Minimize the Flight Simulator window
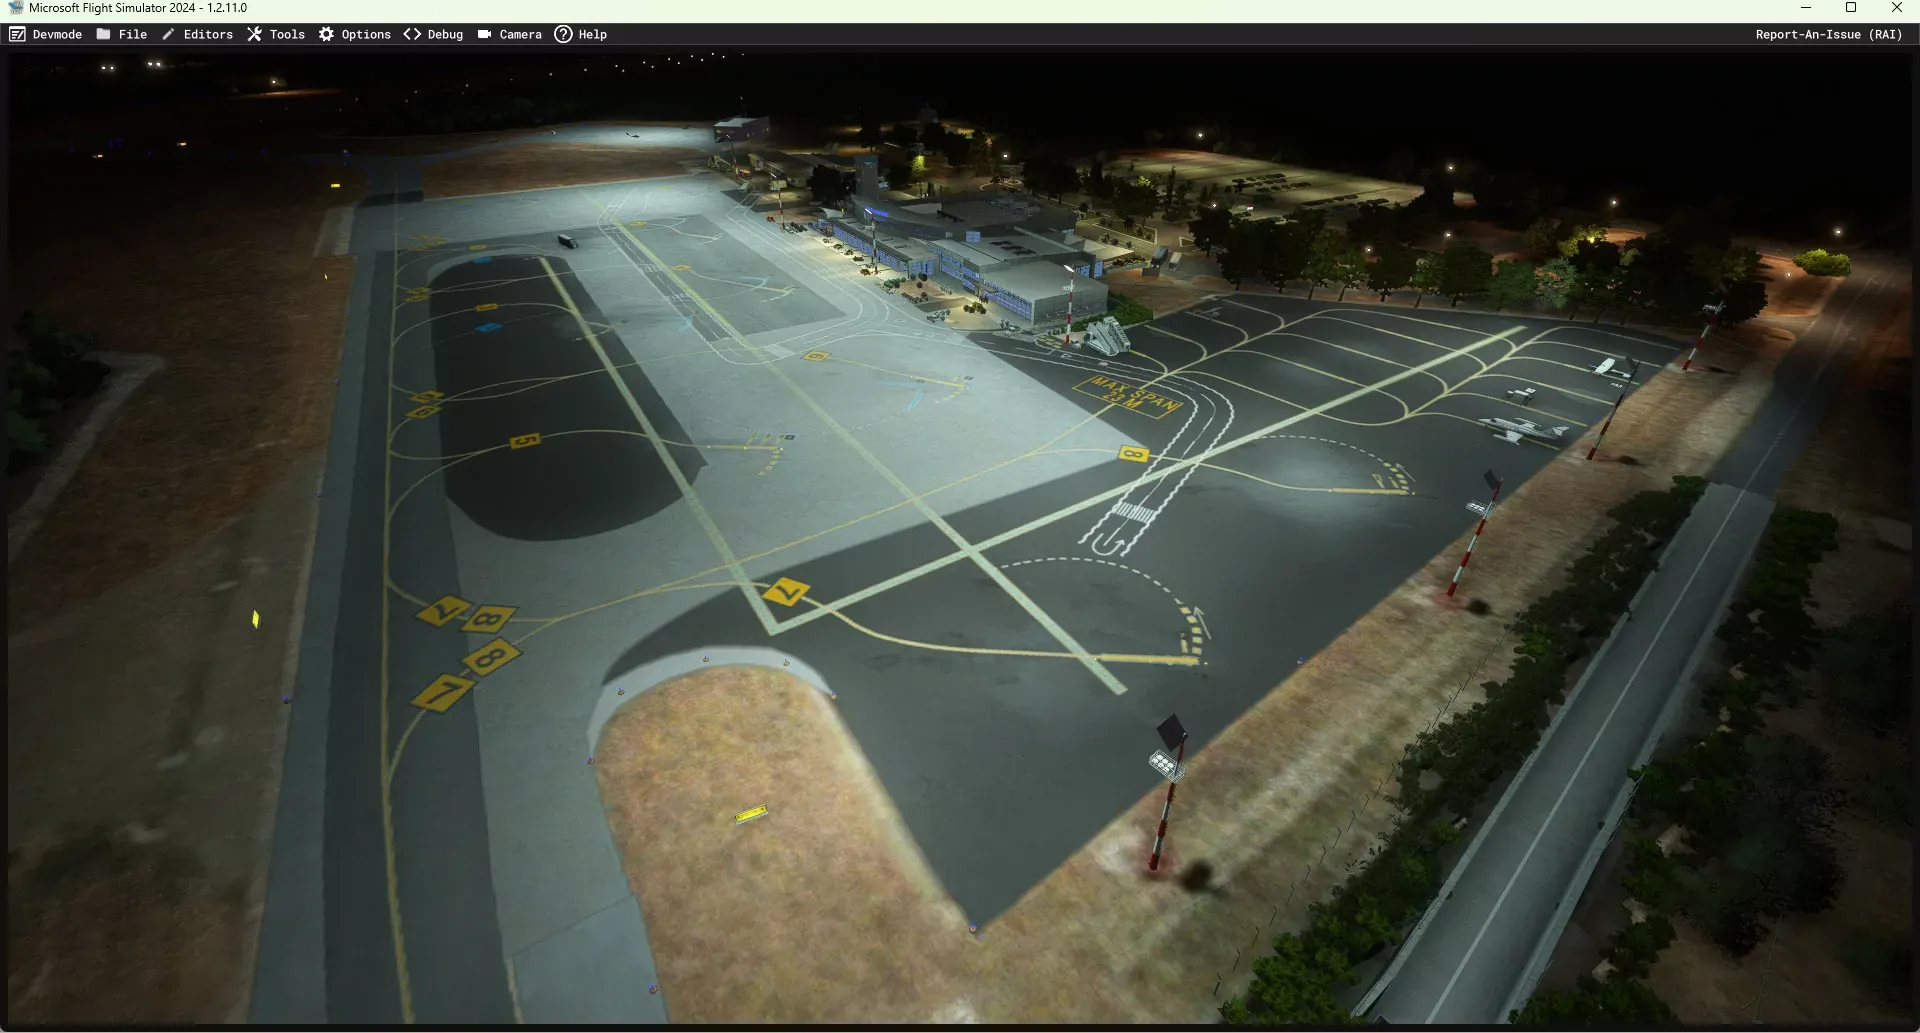This screenshot has width=1920, height=1033. pos(1806,8)
